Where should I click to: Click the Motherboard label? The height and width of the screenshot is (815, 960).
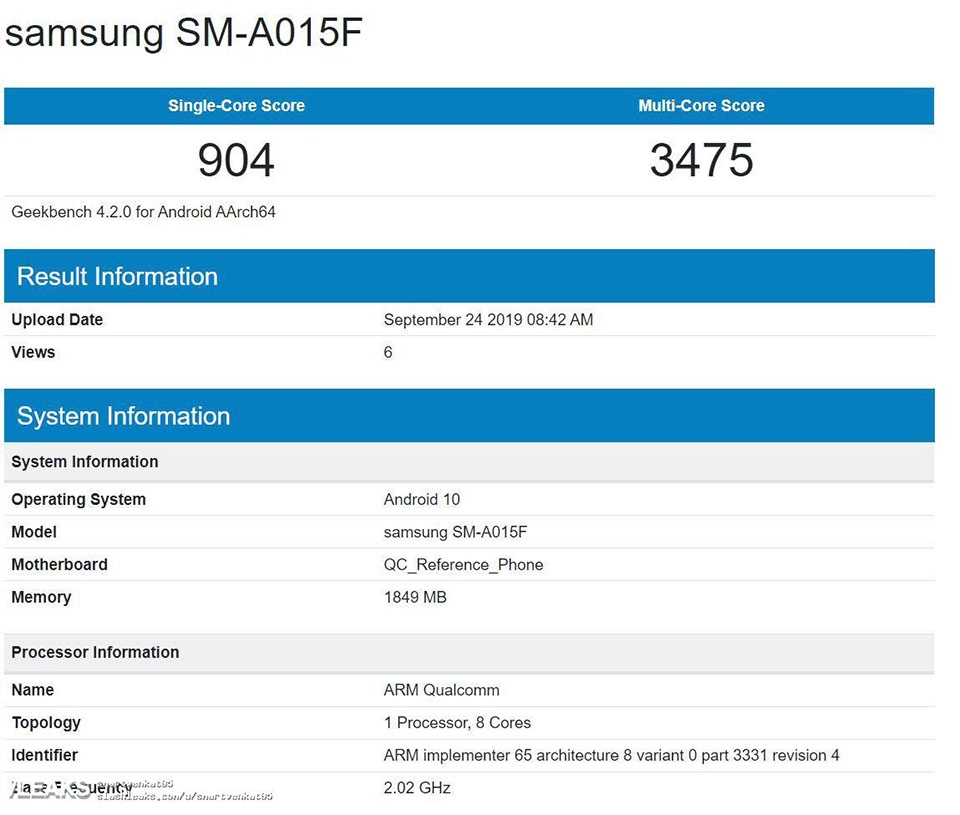tap(59, 565)
